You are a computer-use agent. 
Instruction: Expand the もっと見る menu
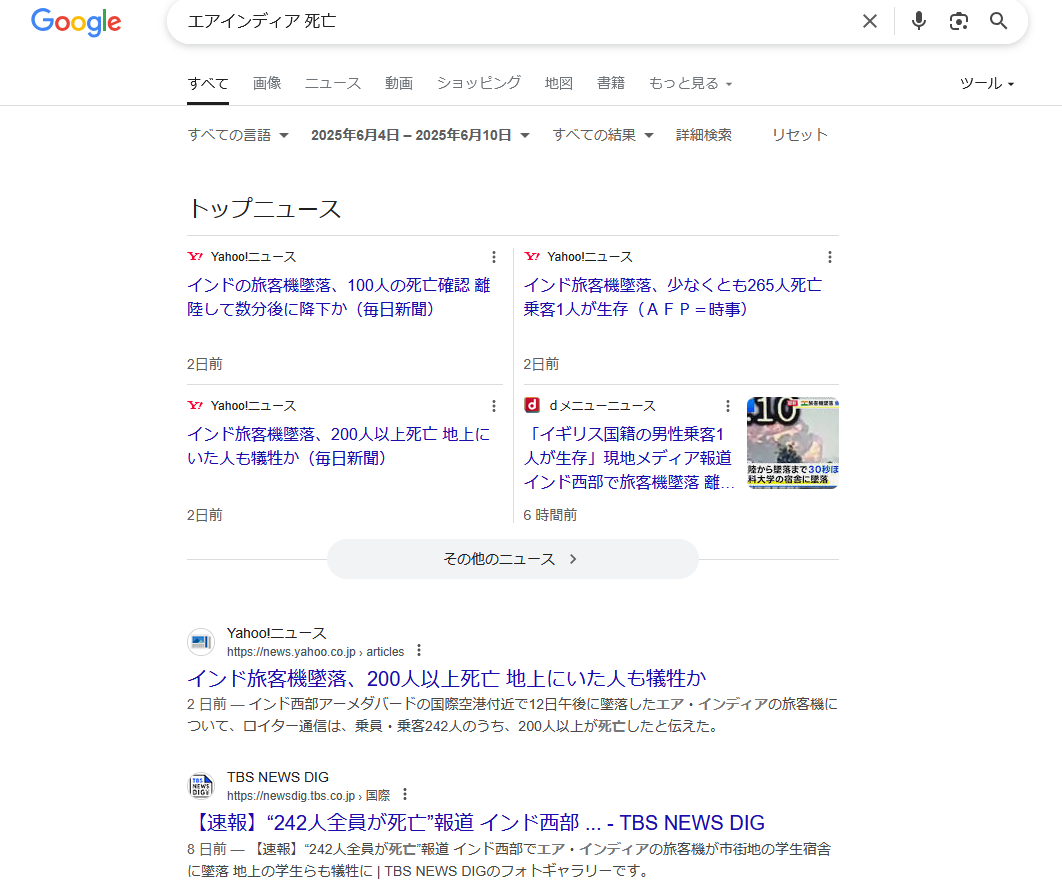coord(691,83)
